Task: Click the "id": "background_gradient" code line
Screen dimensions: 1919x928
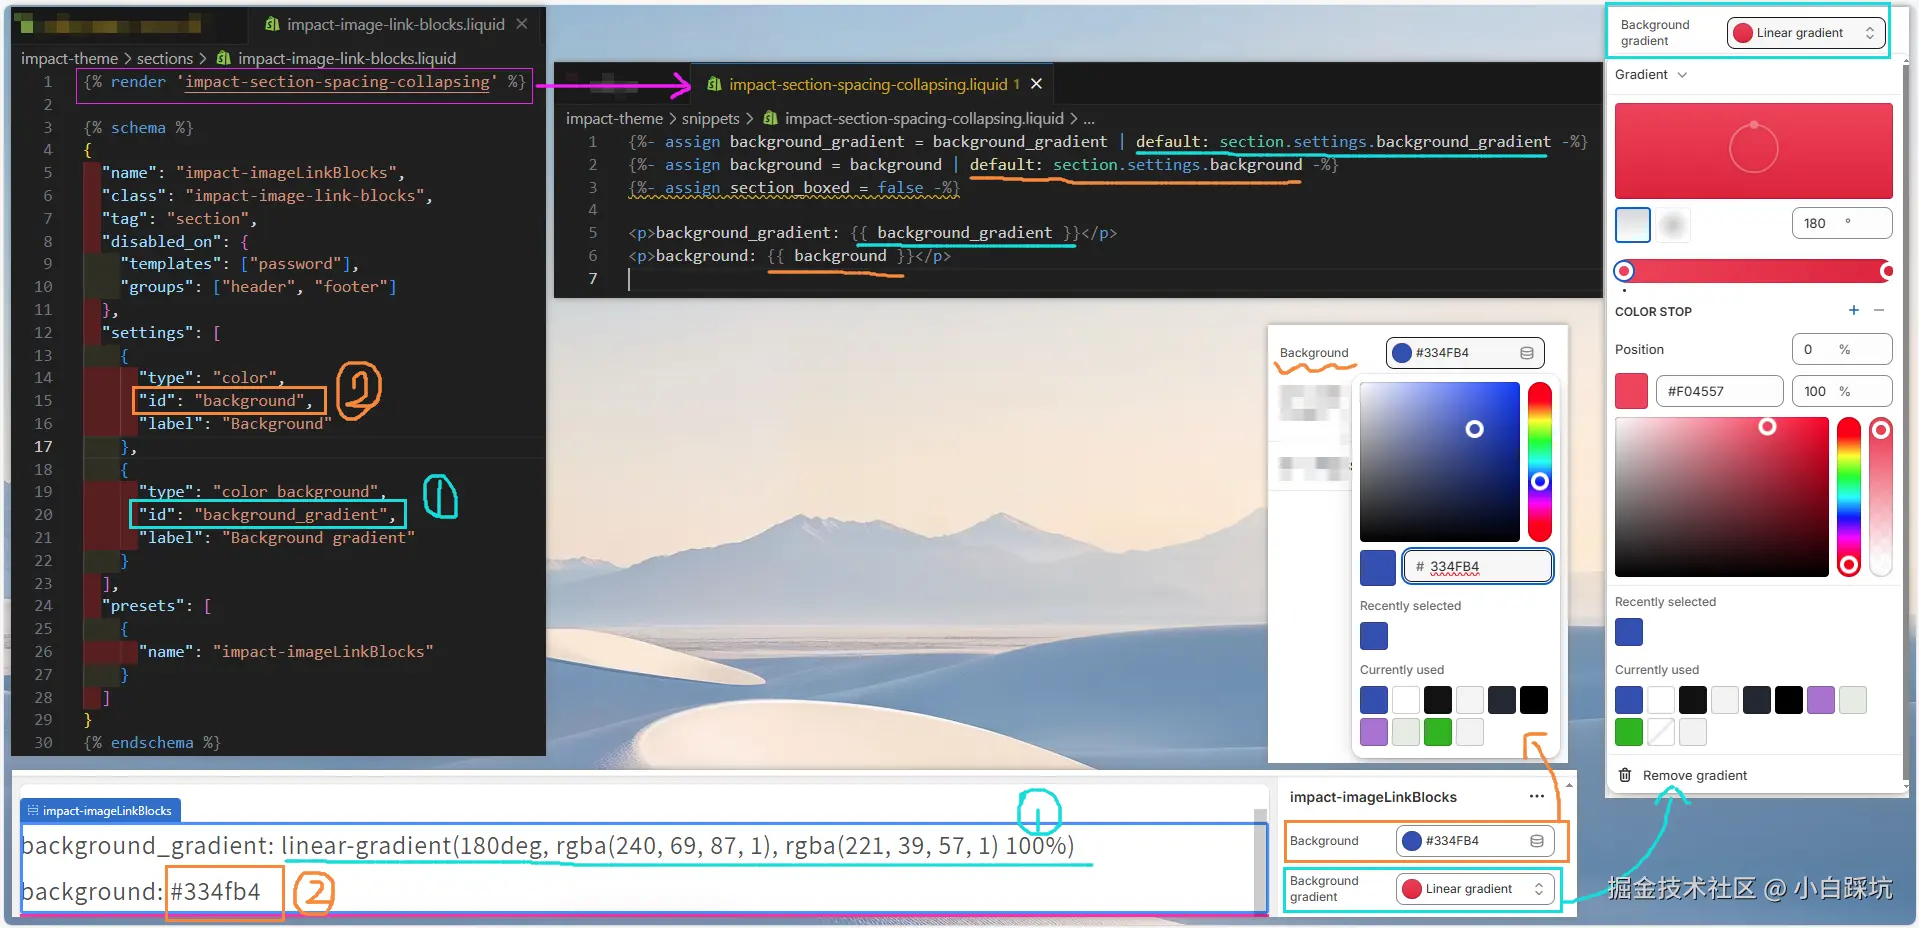Action: coord(268,514)
